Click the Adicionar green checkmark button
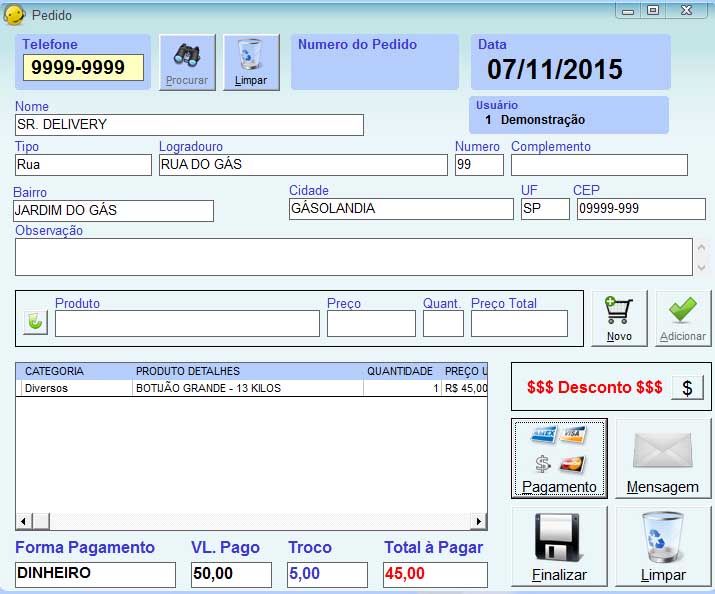Viewport: 715px width, 594px height. (x=683, y=319)
